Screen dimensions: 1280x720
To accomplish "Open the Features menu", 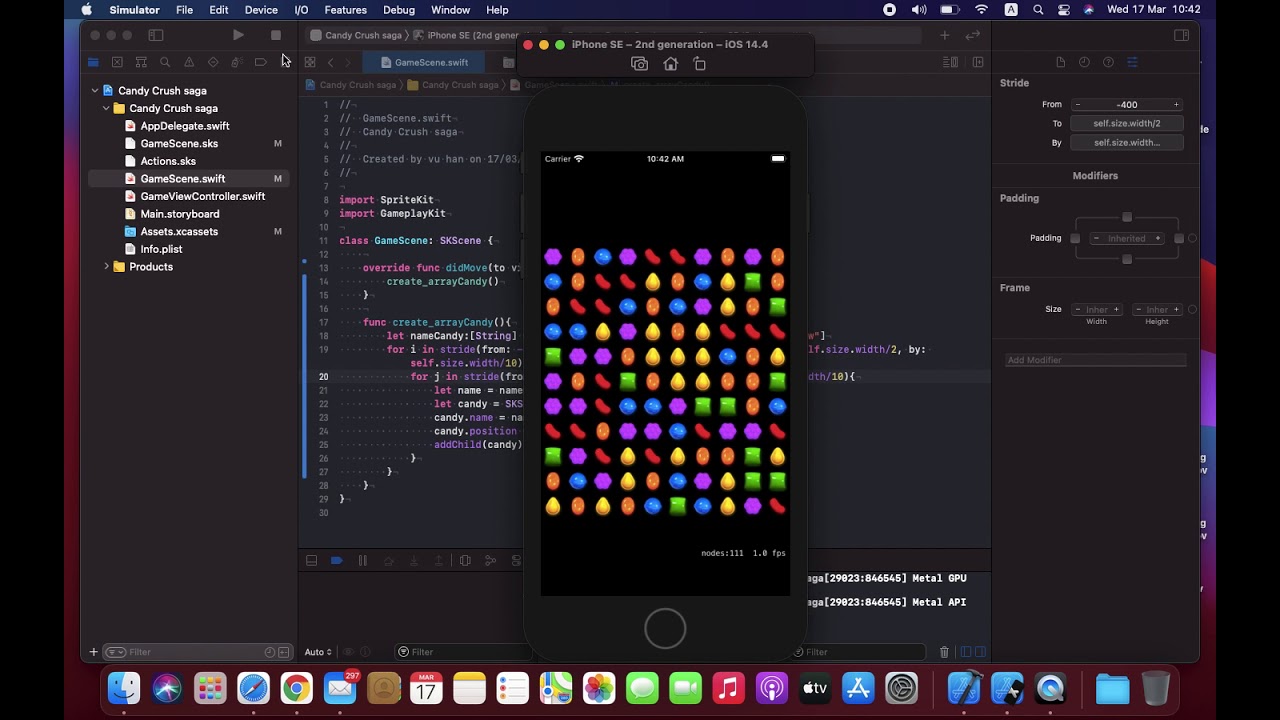I will 345,10.
